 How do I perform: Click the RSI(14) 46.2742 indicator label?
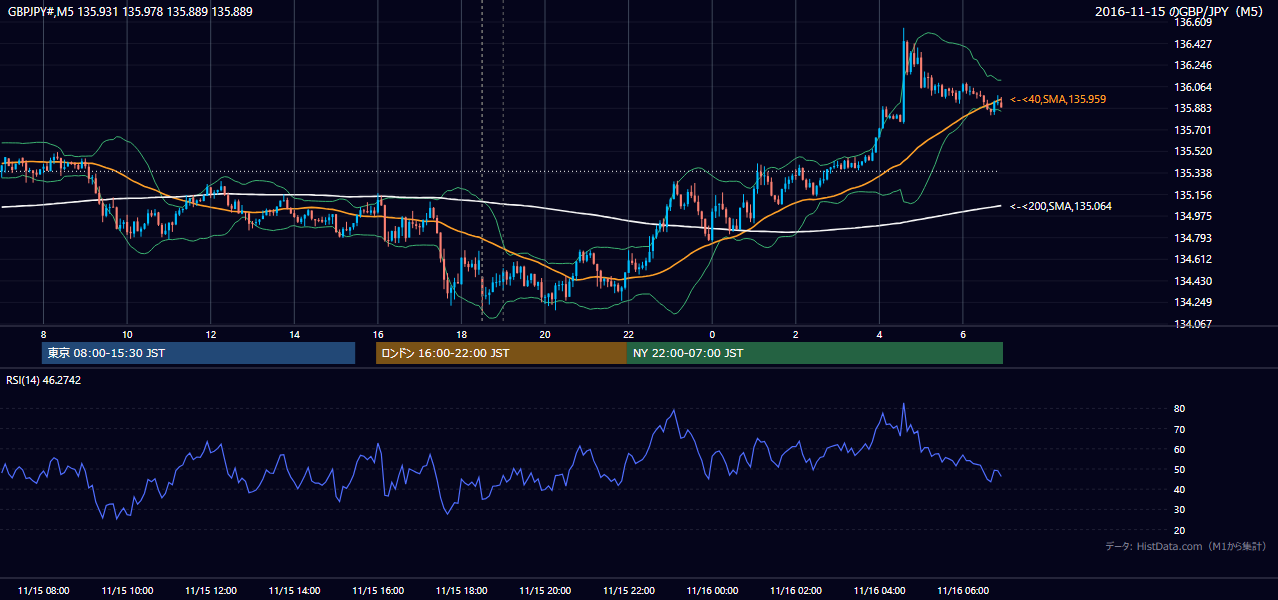(x=43, y=380)
